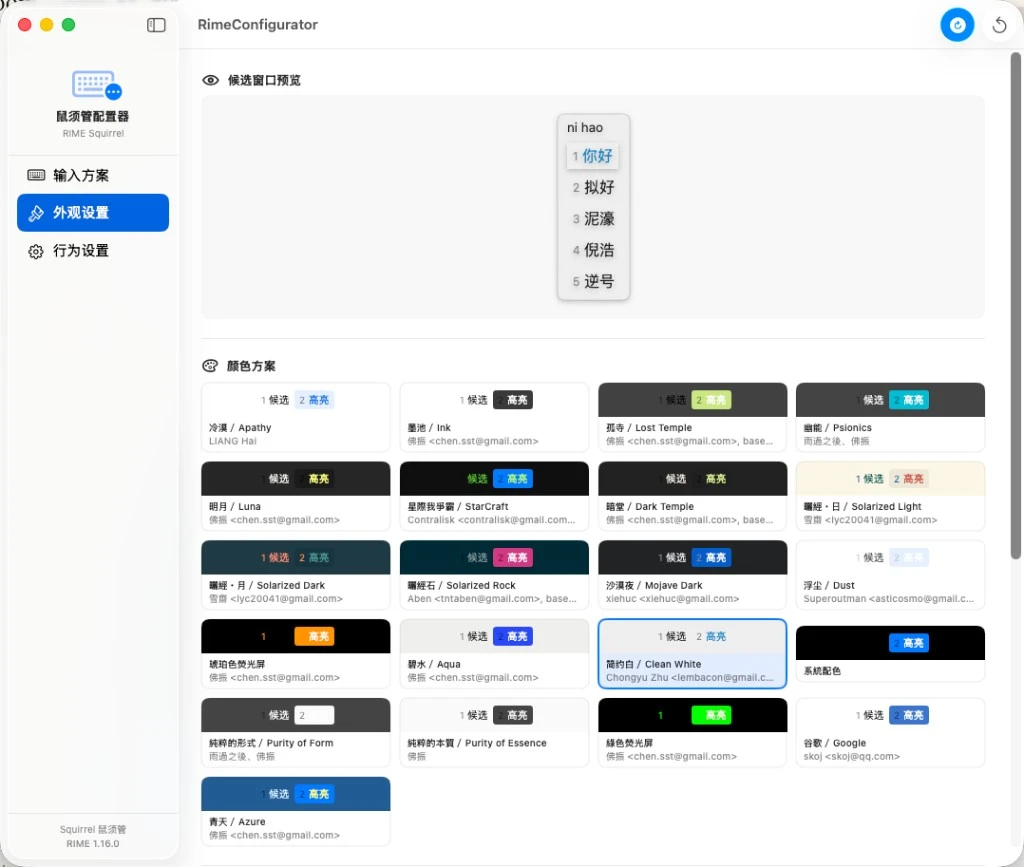
Task: Click the undo reset arrow icon
Action: 999,25
